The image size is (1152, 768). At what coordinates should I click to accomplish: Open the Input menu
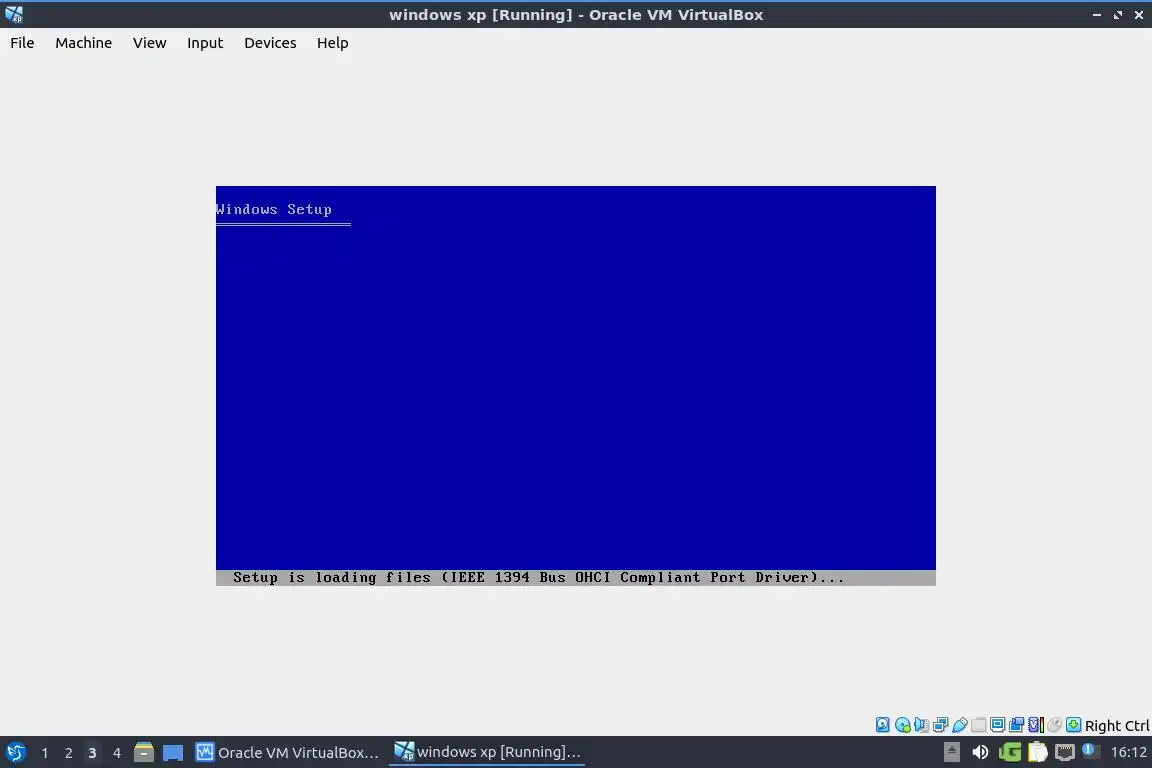tap(205, 43)
